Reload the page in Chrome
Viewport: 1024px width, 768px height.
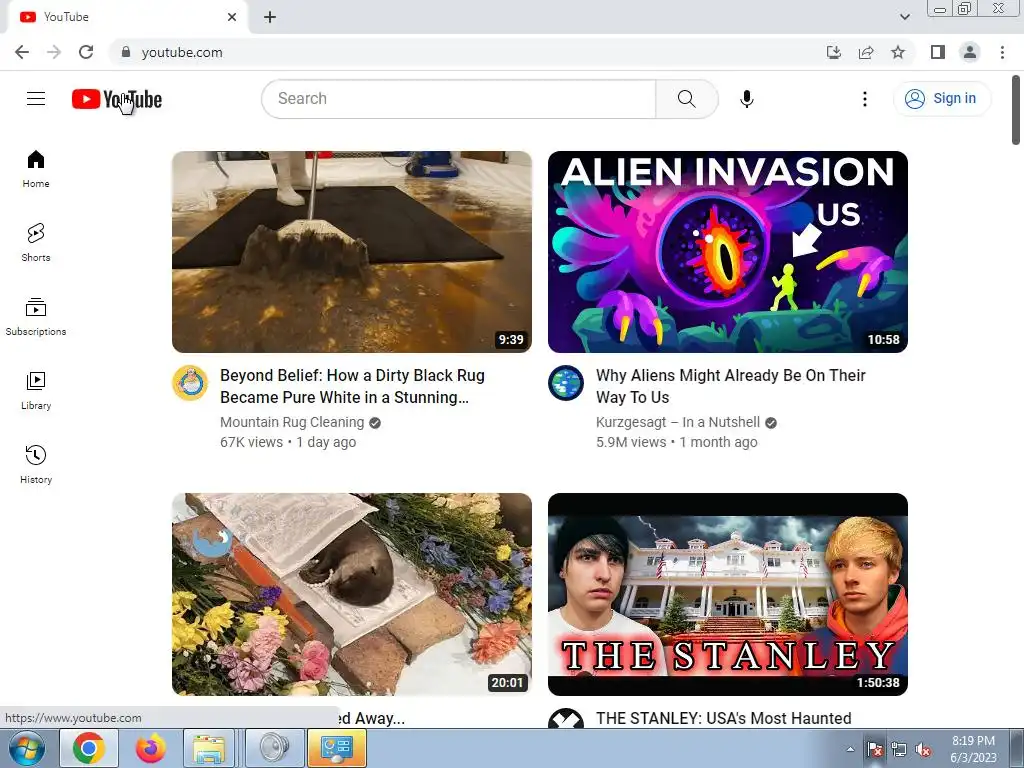point(86,52)
